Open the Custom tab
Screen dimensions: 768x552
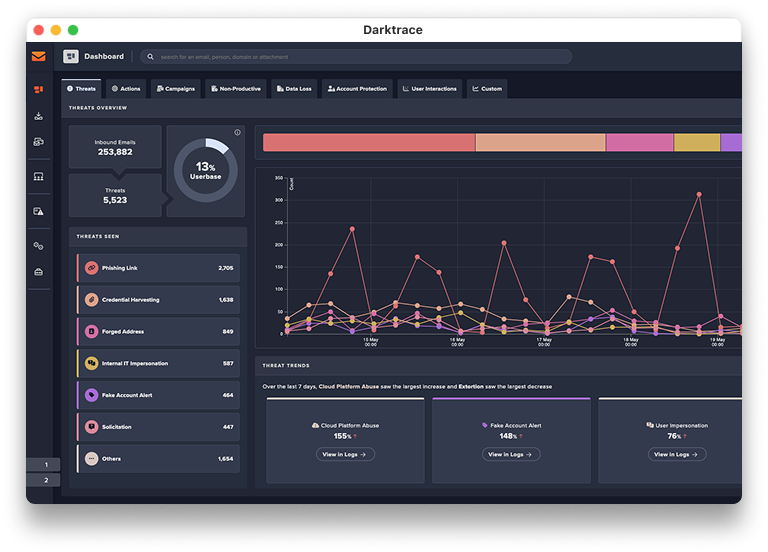click(487, 89)
